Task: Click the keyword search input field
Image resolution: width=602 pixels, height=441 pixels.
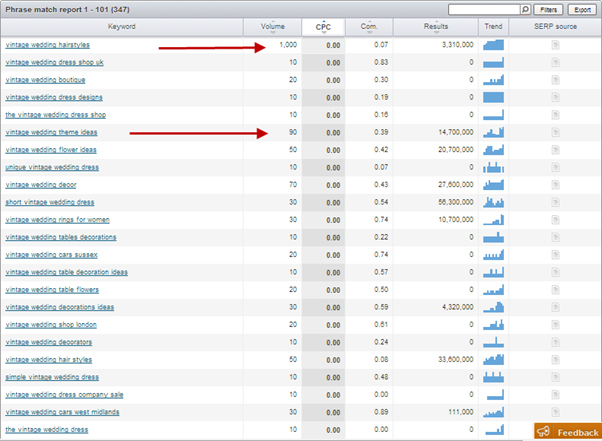Action: coord(485,10)
